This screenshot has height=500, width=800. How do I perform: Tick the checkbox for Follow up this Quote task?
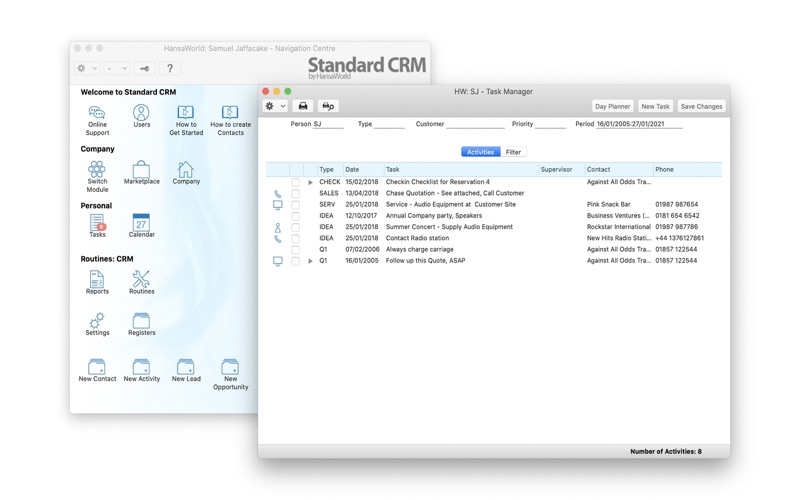click(295, 261)
